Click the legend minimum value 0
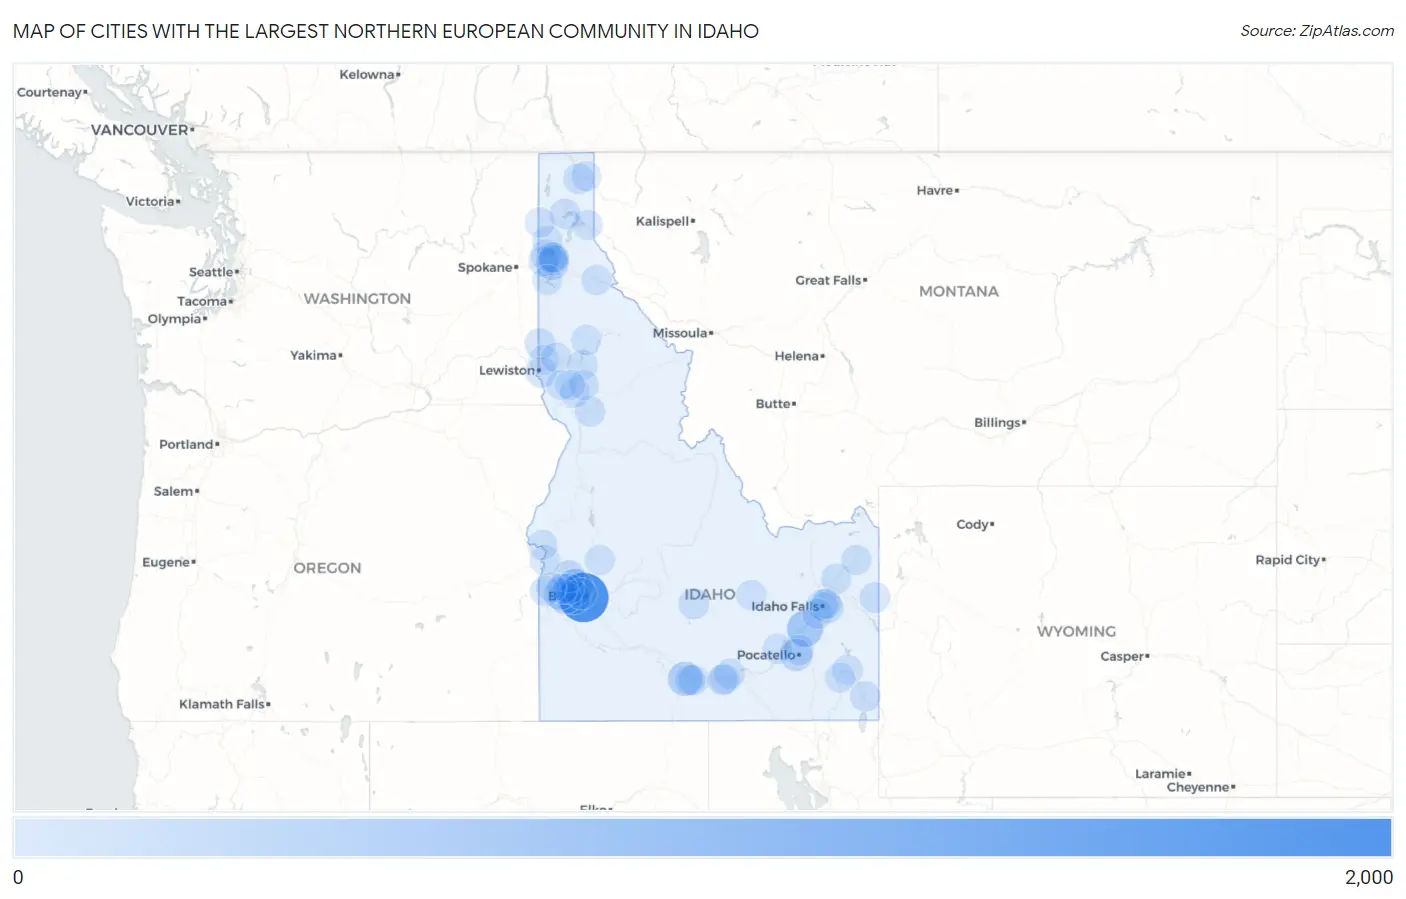The image size is (1406, 899). click(18, 877)
